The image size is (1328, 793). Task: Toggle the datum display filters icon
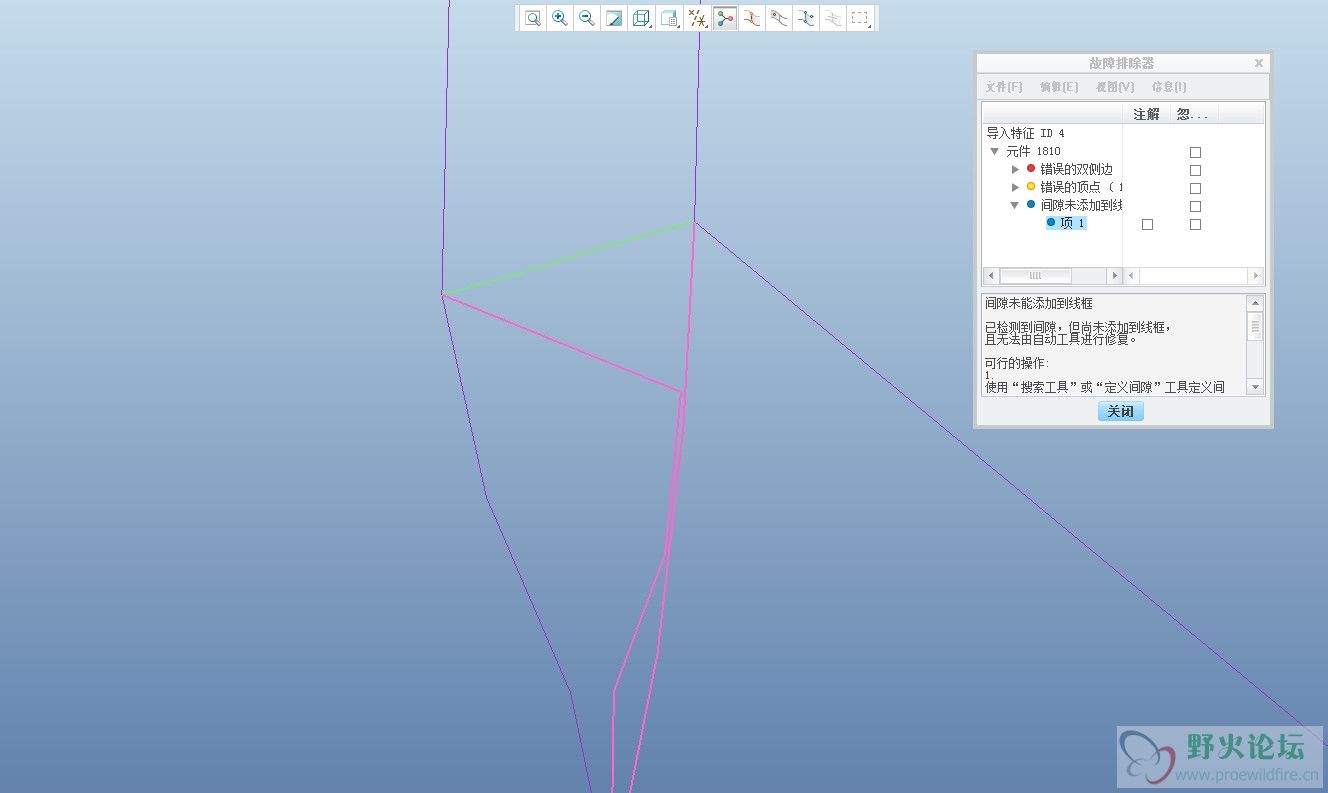click(698, 18)
